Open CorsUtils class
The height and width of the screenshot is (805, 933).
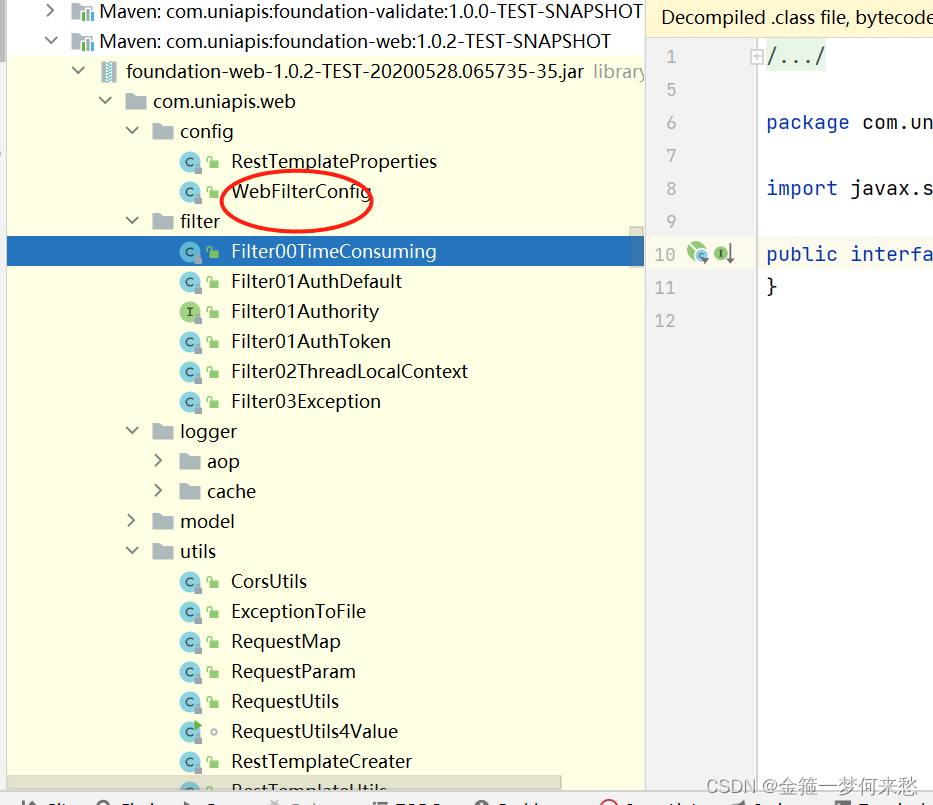coord(269,581)
